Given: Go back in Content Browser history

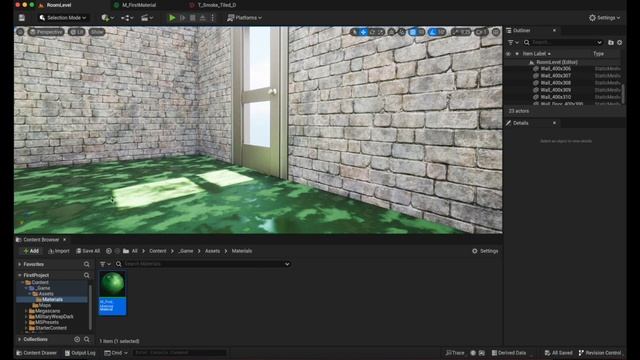Looking at the screenshot, I should [x=109, y=251].
